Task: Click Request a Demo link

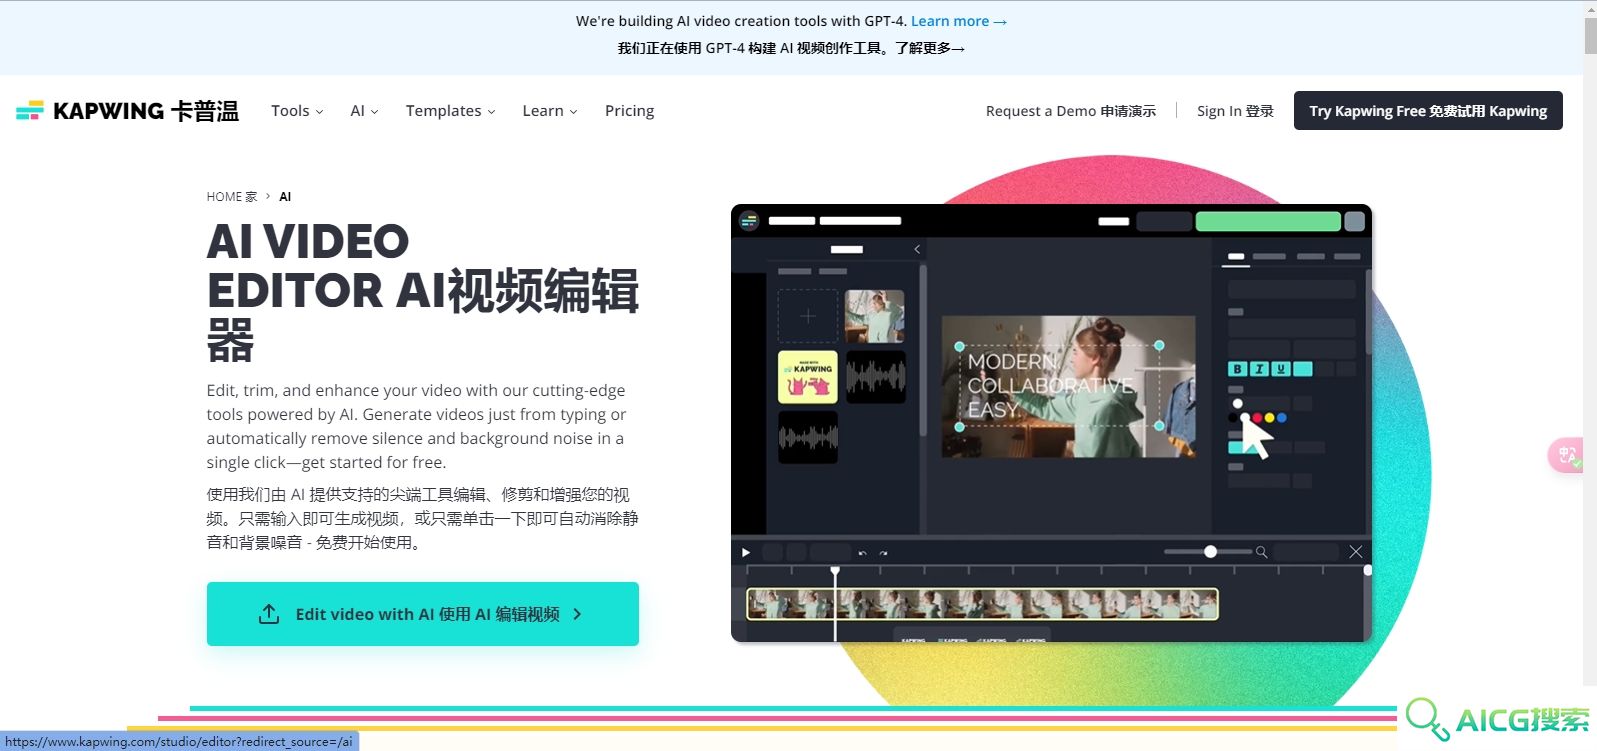Action: tap(1070, 111)
